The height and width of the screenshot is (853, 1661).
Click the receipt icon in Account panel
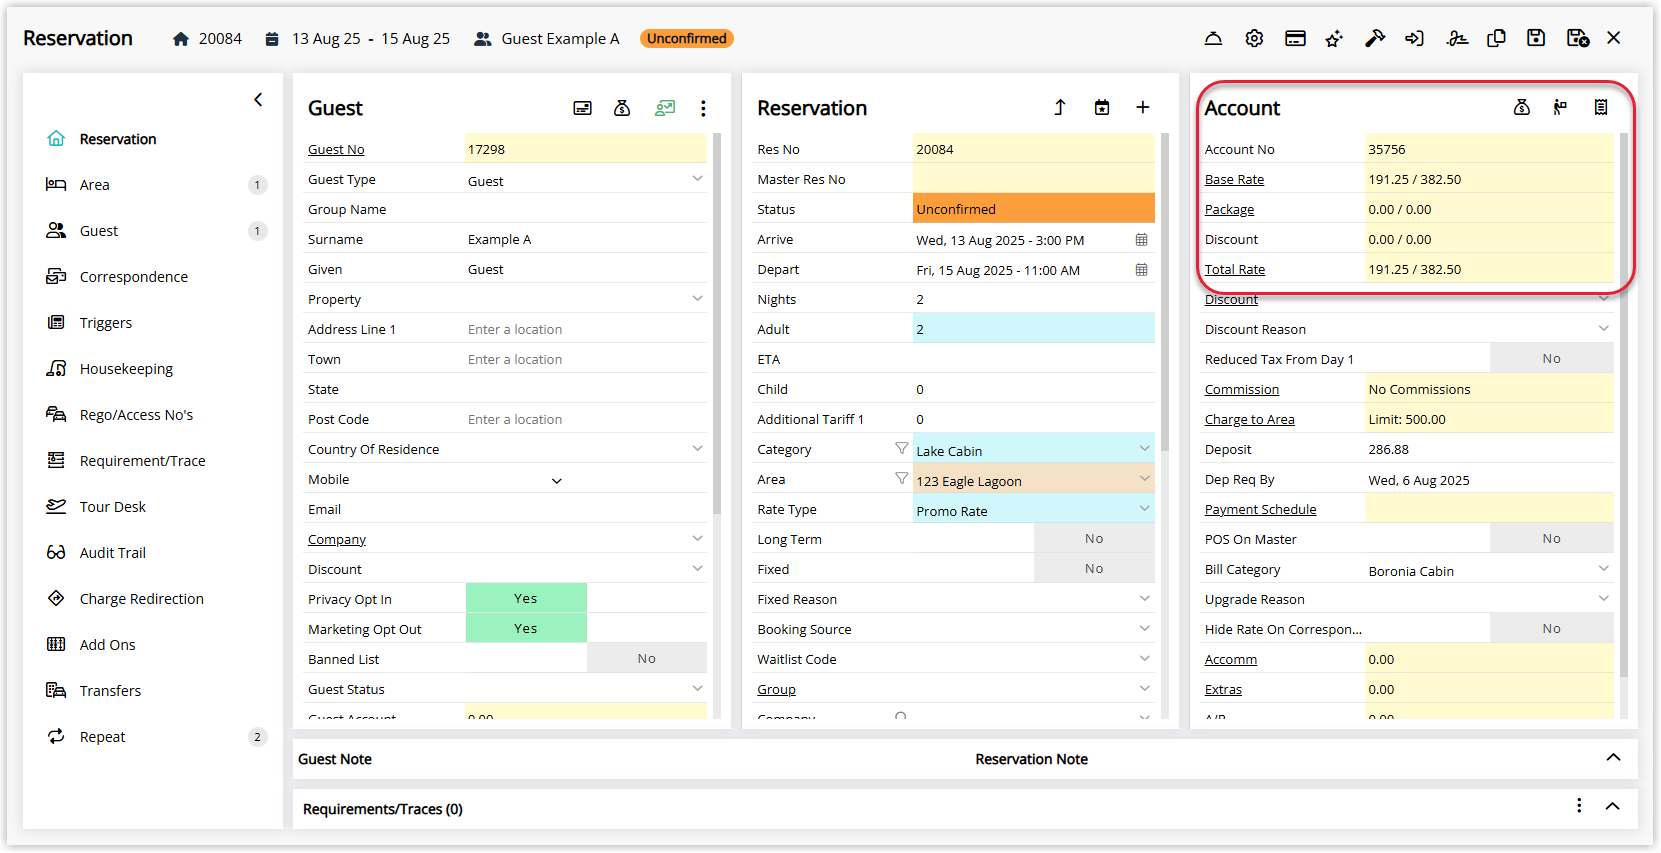(1601, 107)
